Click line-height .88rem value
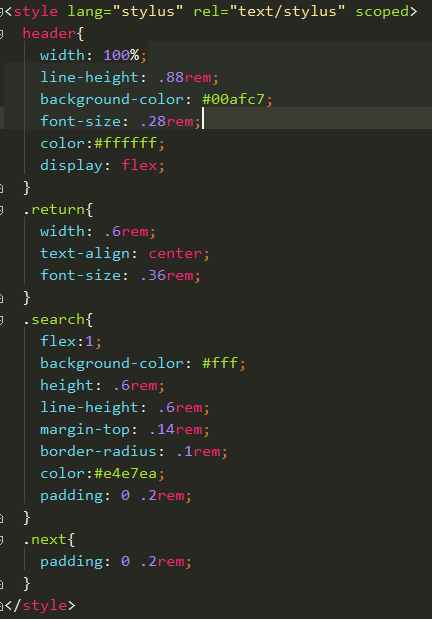Image resolution: width=432 pixels, height=619 pixels. (x=185, y=77)
